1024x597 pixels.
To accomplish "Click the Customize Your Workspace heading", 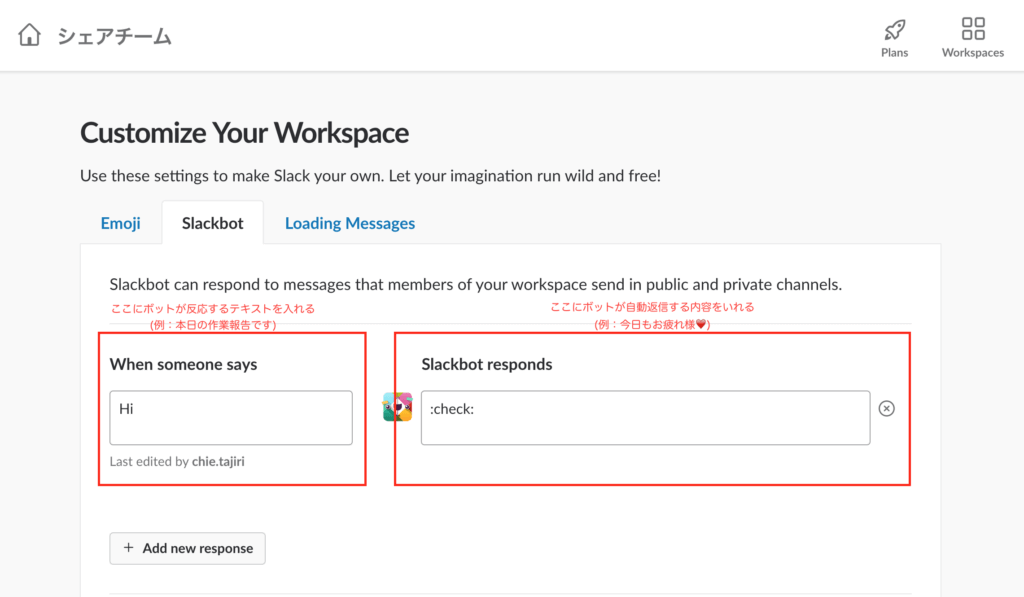I will tap(244, 133).
